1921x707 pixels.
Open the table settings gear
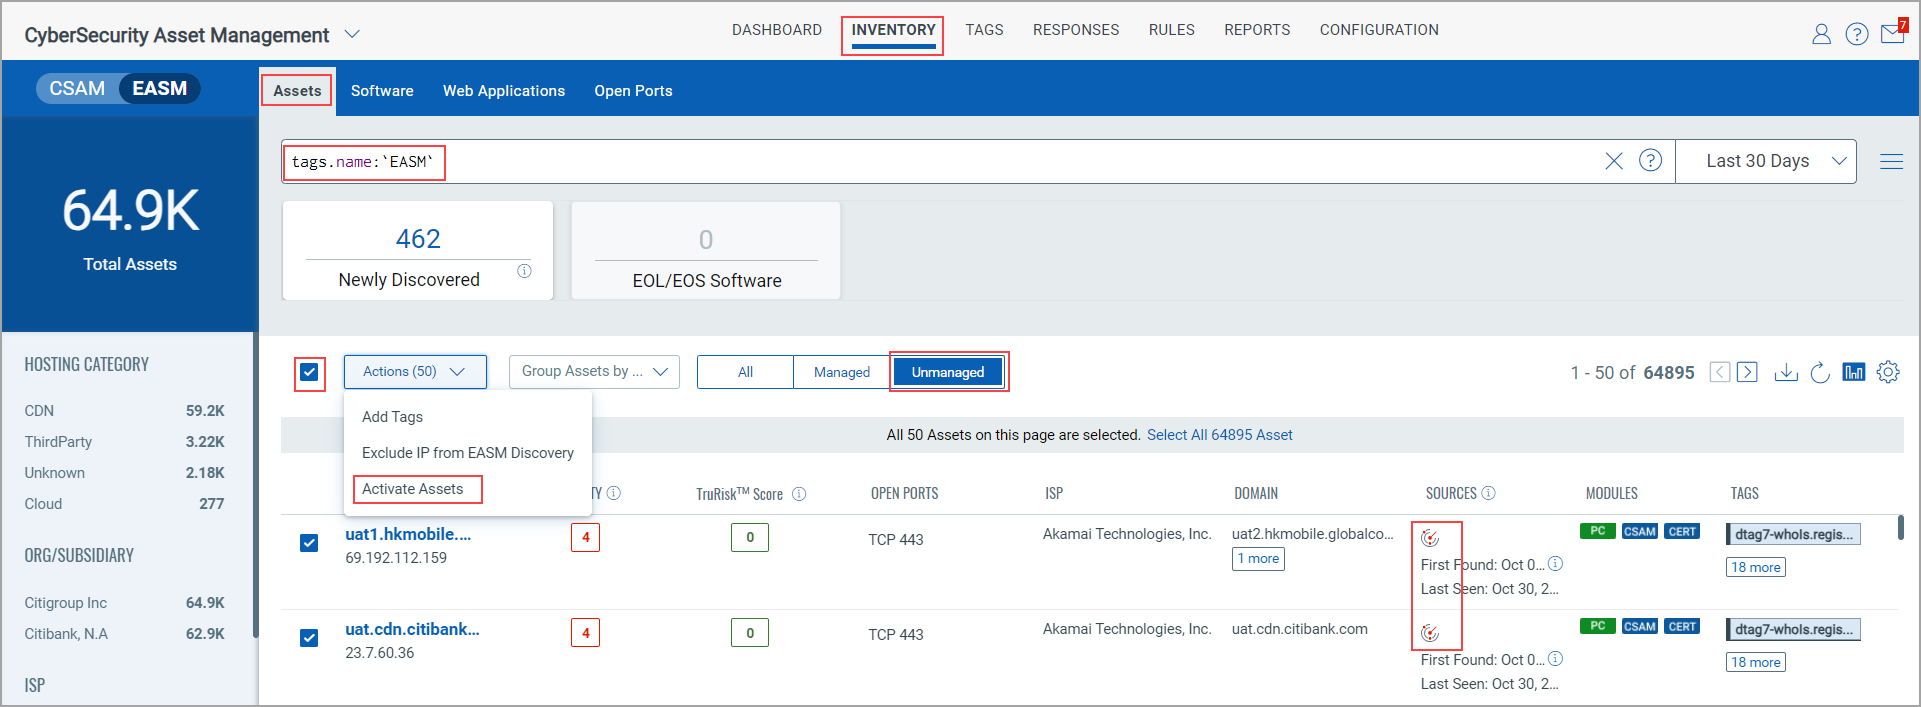1888,372
